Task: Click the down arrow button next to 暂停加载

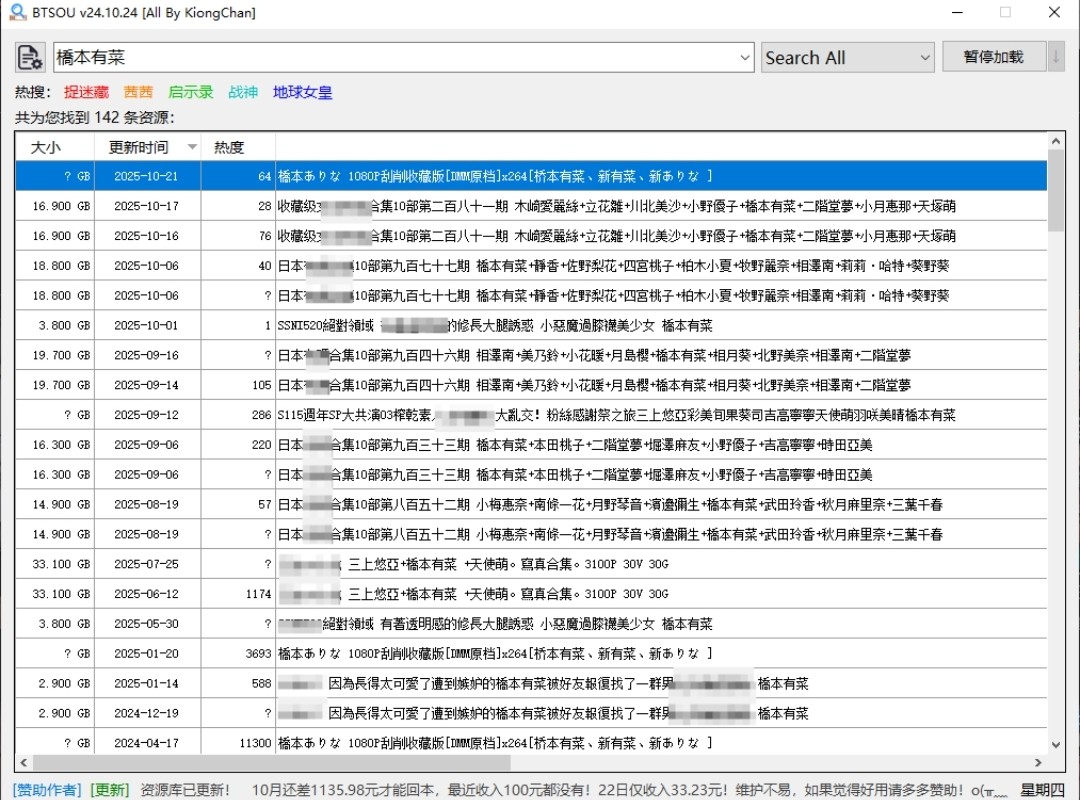Action: [x=1056, y=57]
